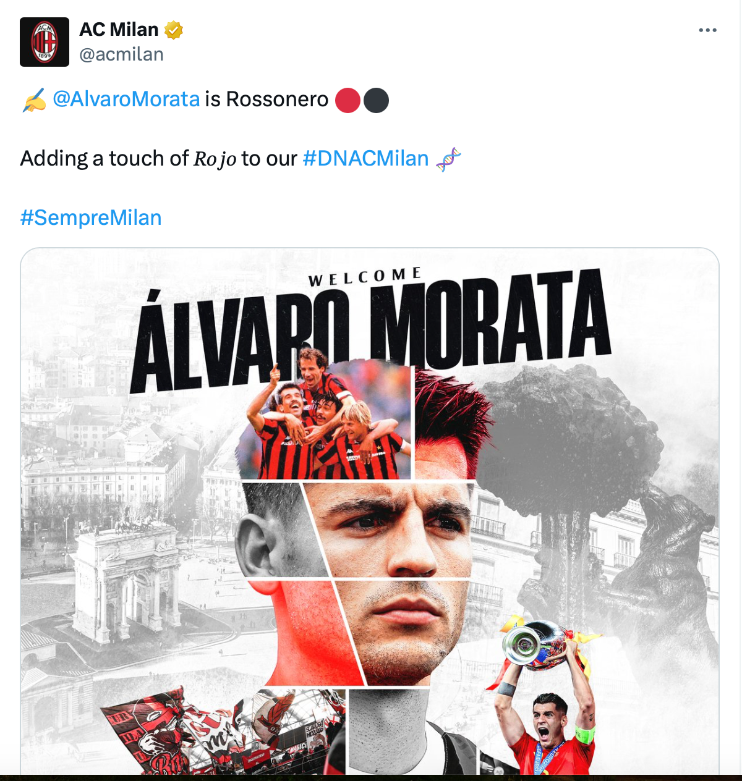Click the ÁLVARO MORATA headline in the graphic

click(x=371, y=329)
